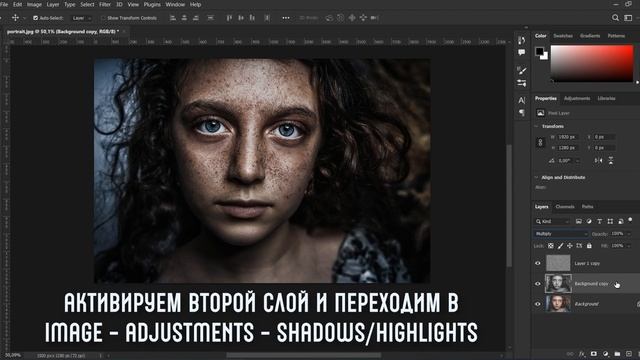Enable Show Transform Controls checkbox
Screen dimensions: 640x360
click(x=103, y=18)
